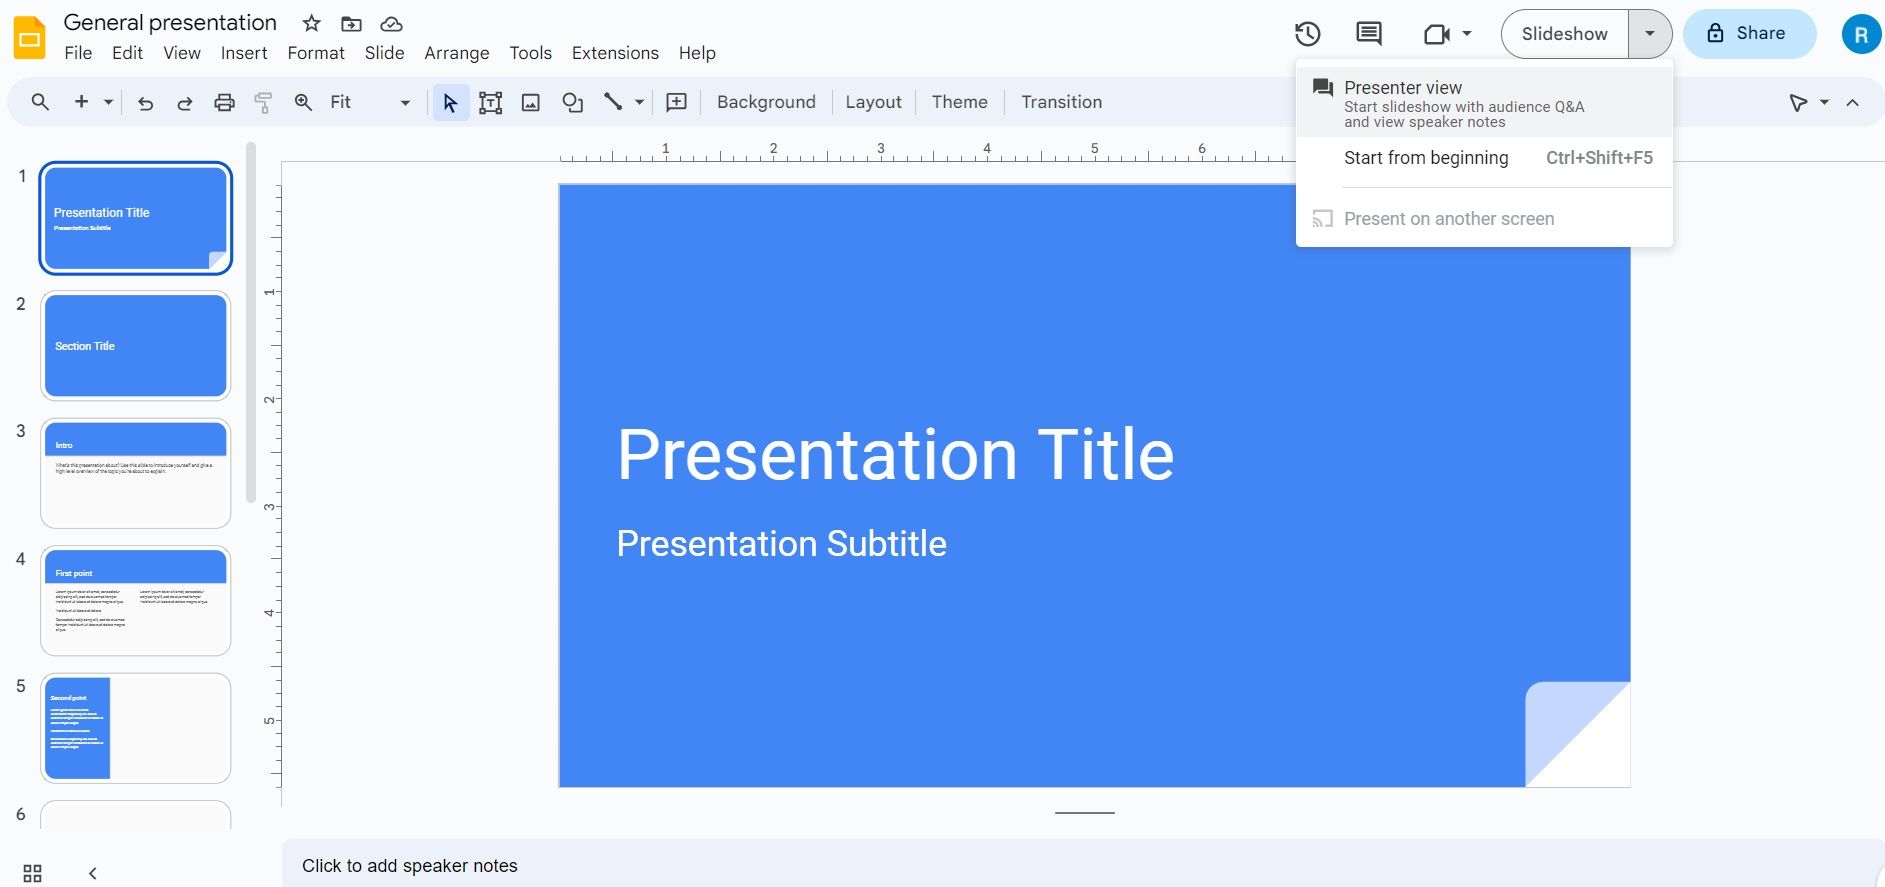Image resolution: width=1885 pixels, height=887 pixels.
Task: Hide the menus with the up chevron
Action: (x=1852, y=102)
